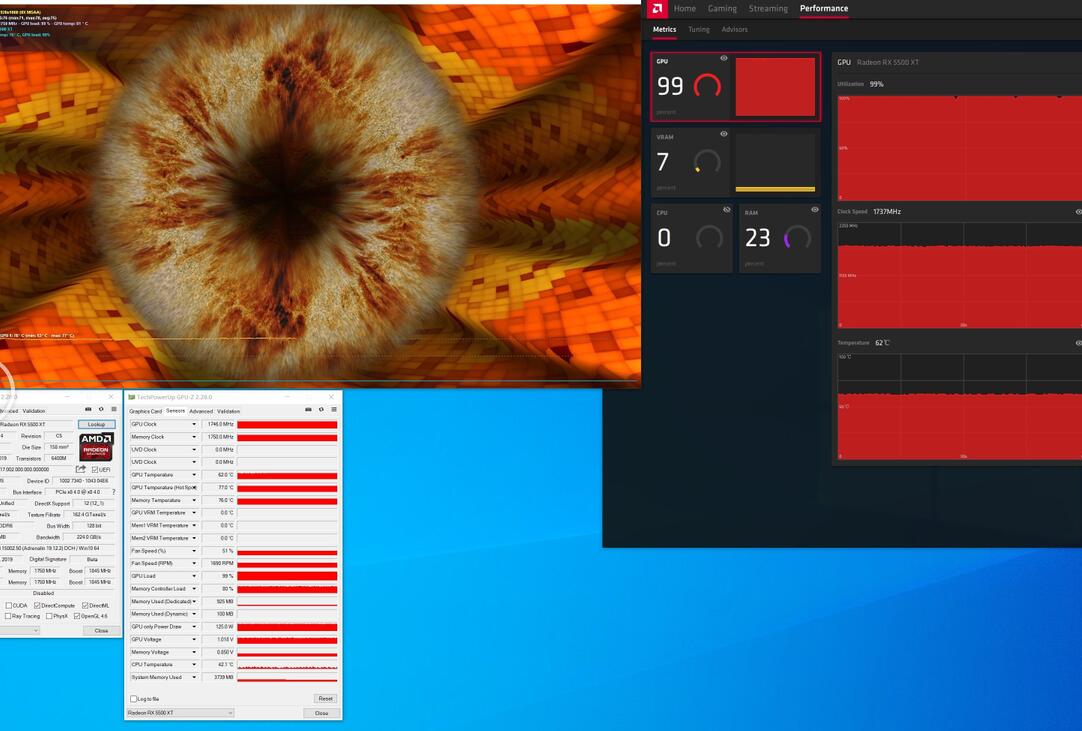Toggle the eye icon on the RAM metric card

[815, 210]
